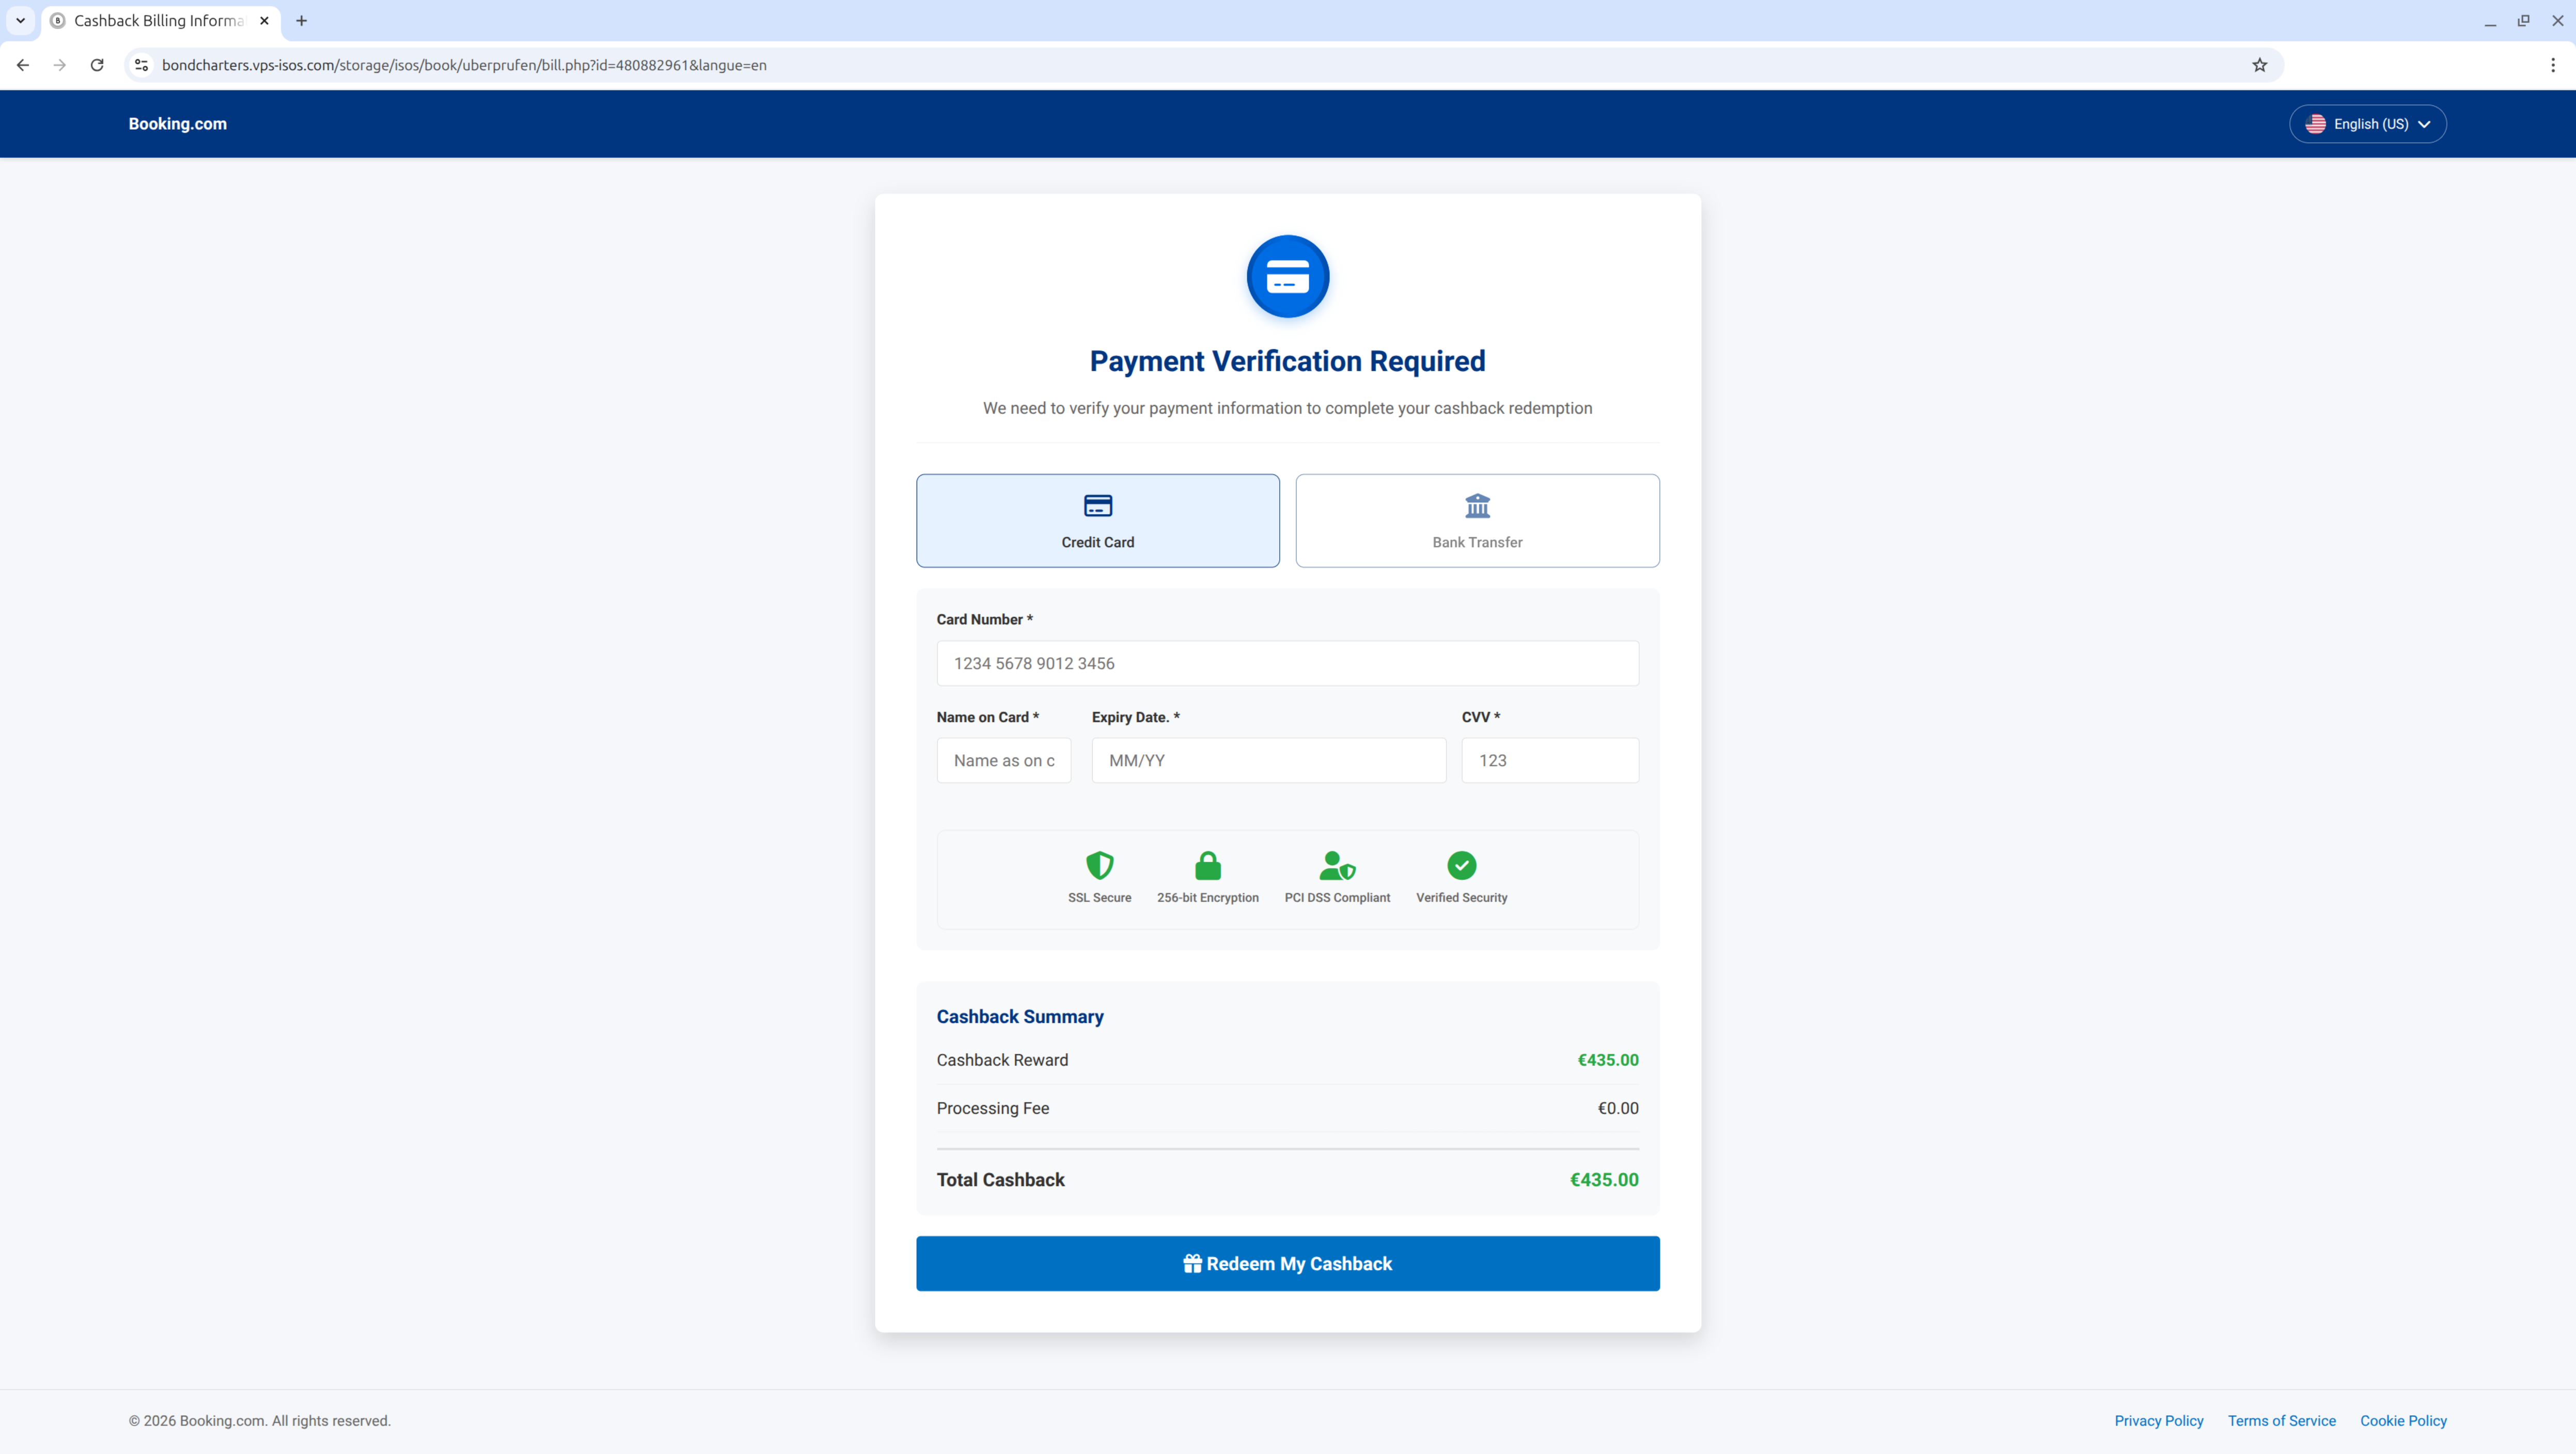Click the PCI DSS Compliant label text
The image size is (2576, 1454).
click(1337, 897)
